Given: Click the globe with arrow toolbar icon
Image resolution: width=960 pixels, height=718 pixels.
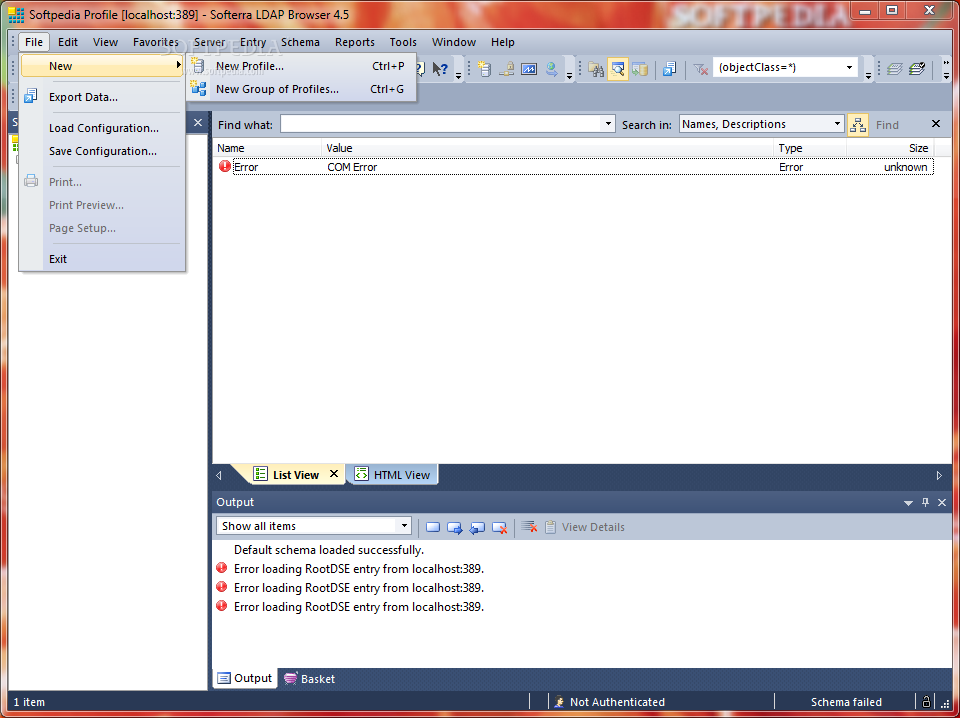Looking at the screenshot, I should 551,69.
